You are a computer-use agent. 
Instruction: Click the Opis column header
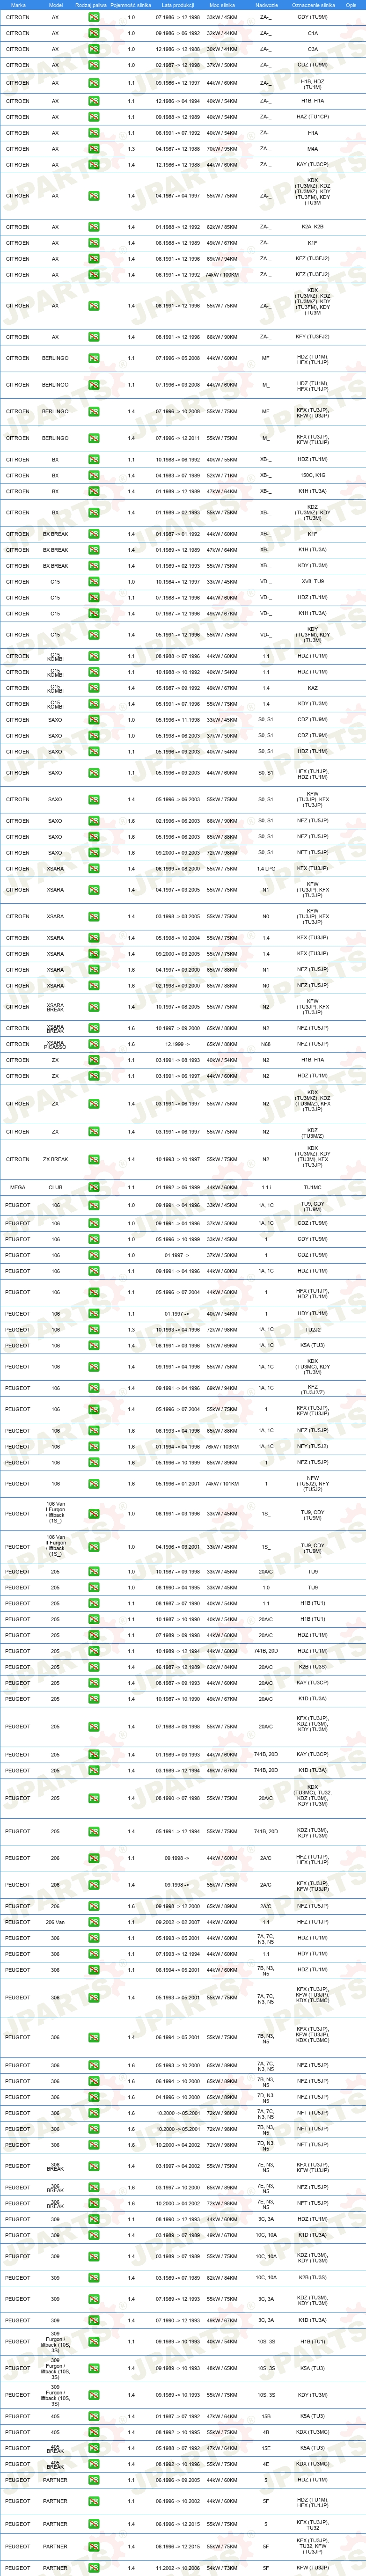(351, 5)
